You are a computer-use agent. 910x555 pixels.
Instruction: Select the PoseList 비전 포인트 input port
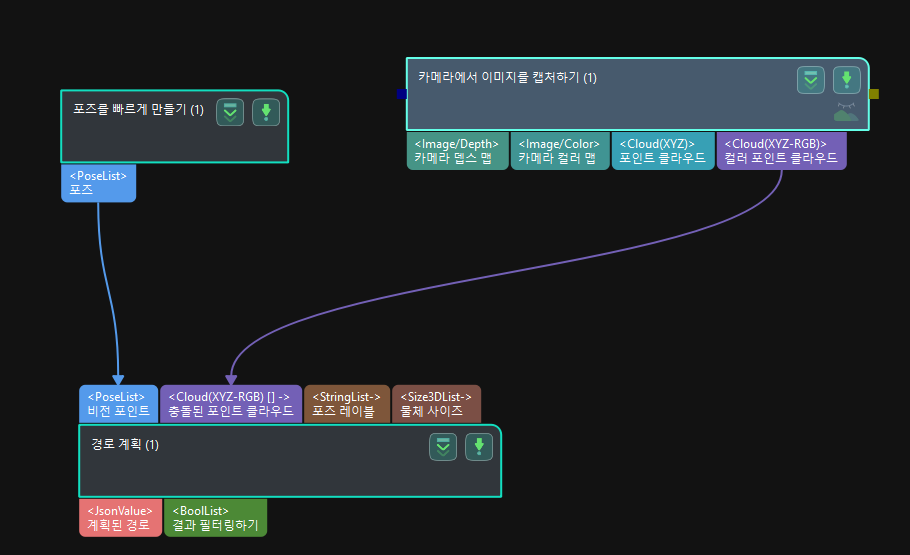pos(118,404)
